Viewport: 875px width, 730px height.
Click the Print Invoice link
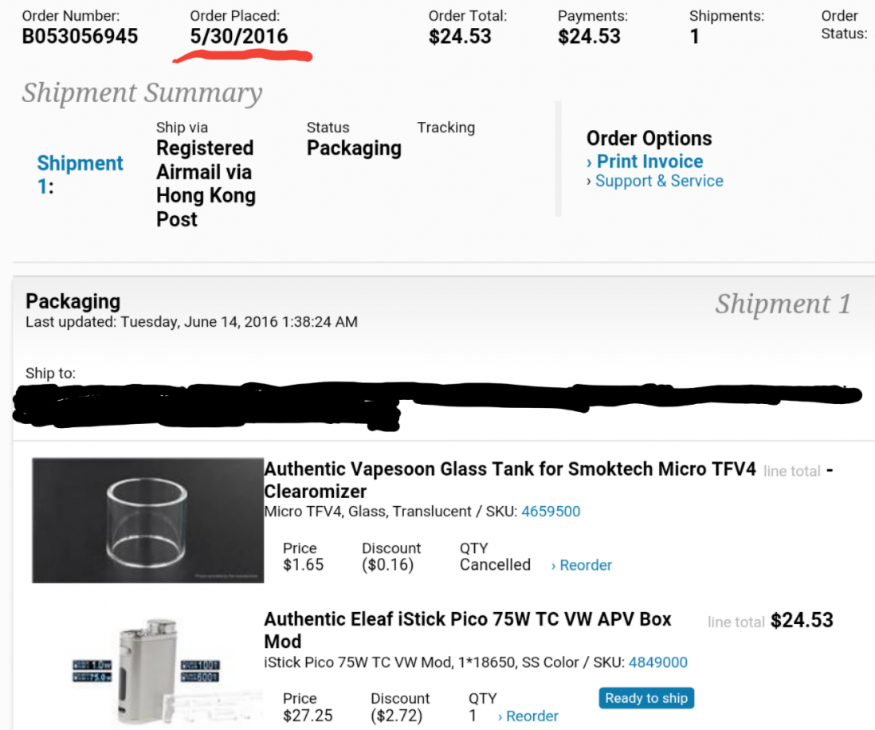tap(649, 161)
